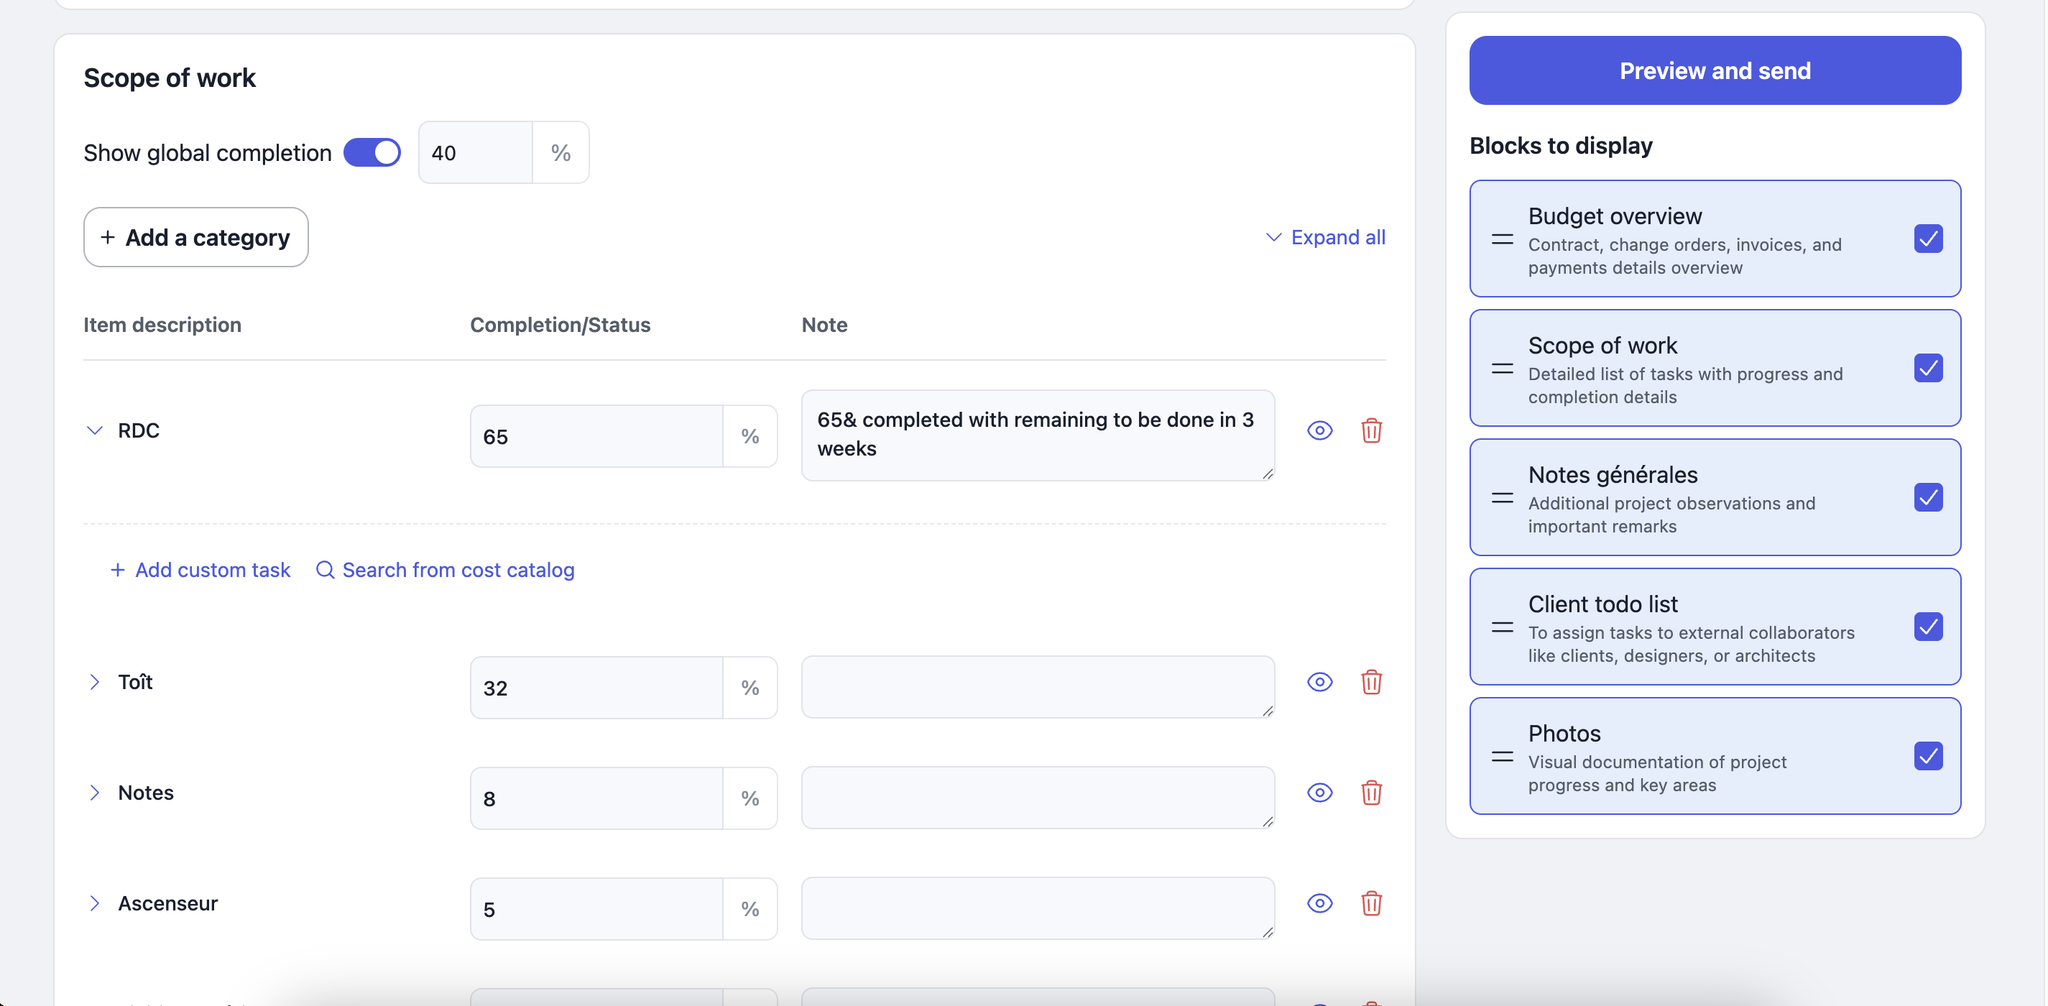Open Search from cost catalog link
The height and width of the screenshot is (1006, 2048).
[446, 570]
